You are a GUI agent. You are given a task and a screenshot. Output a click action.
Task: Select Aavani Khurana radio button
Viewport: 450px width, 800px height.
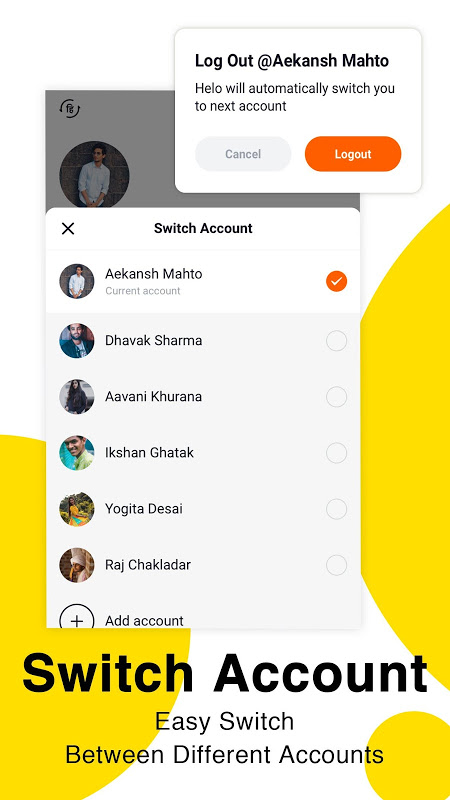336,397
